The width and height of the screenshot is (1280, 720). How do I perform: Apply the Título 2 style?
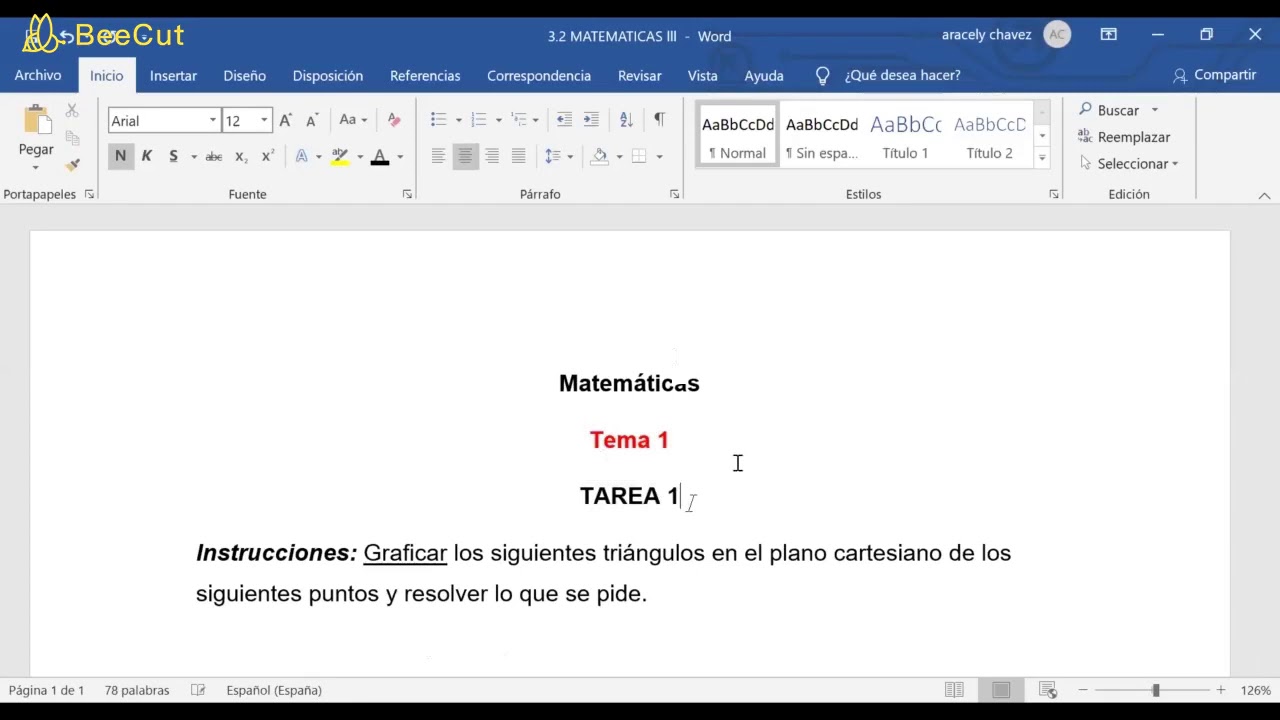pos(989,136)
